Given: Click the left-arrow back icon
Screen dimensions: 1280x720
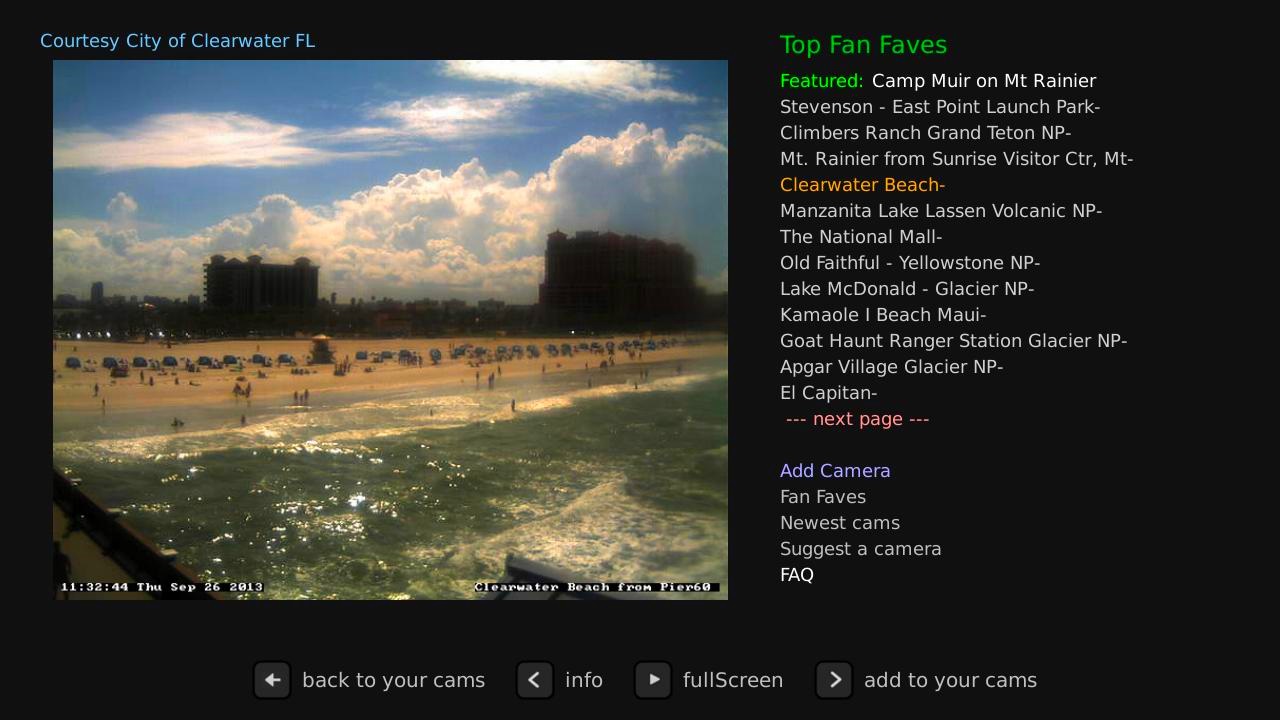Looking at the screenshot, I should pos(272,680).
